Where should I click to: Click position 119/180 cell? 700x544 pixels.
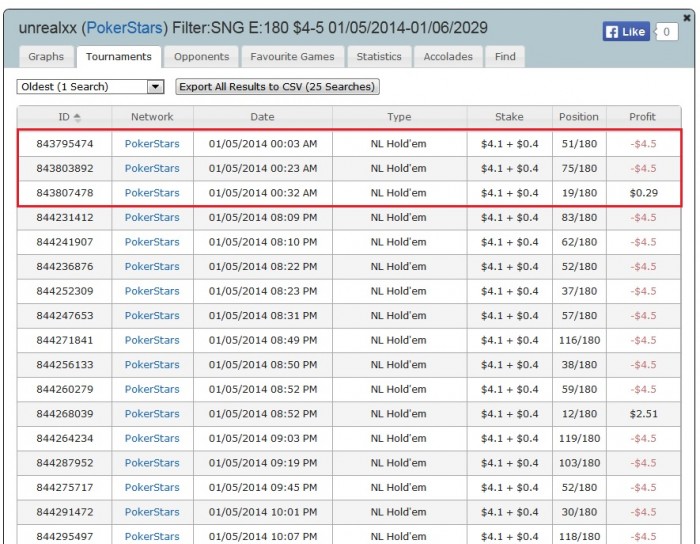click(579, 438)
